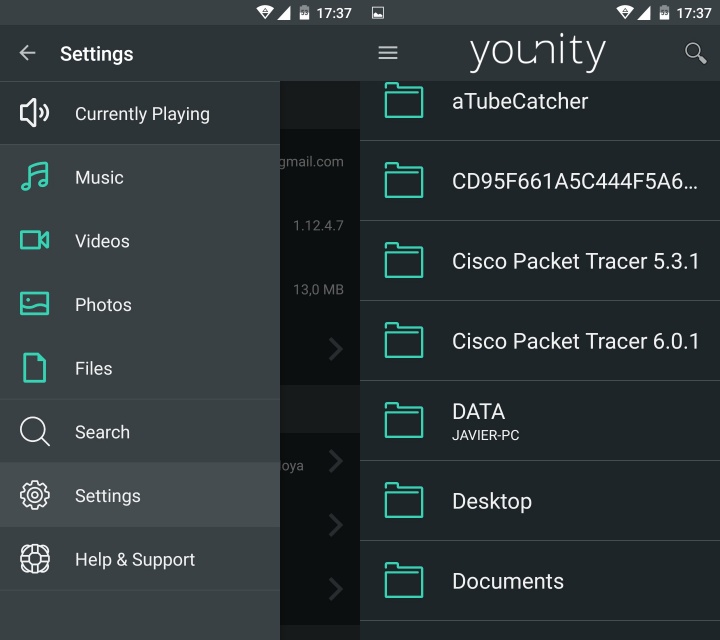Screen dimensions: 720x640
Task: Click the Photos picture icon
Action: tap(34, 303)
